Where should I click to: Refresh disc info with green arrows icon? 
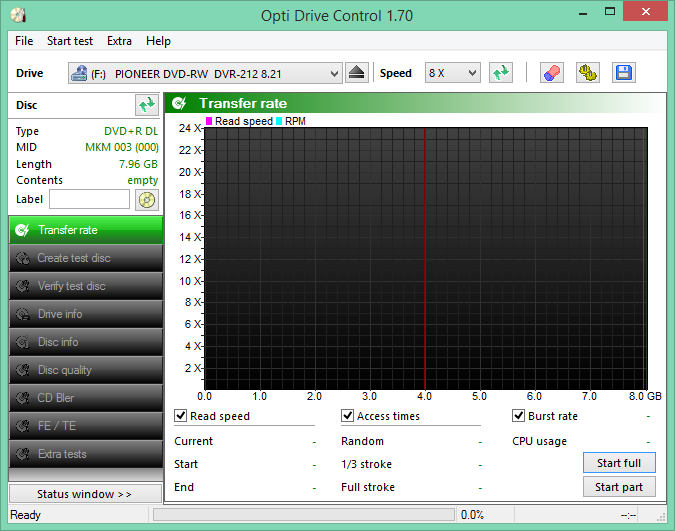click(x=147, y=105)
